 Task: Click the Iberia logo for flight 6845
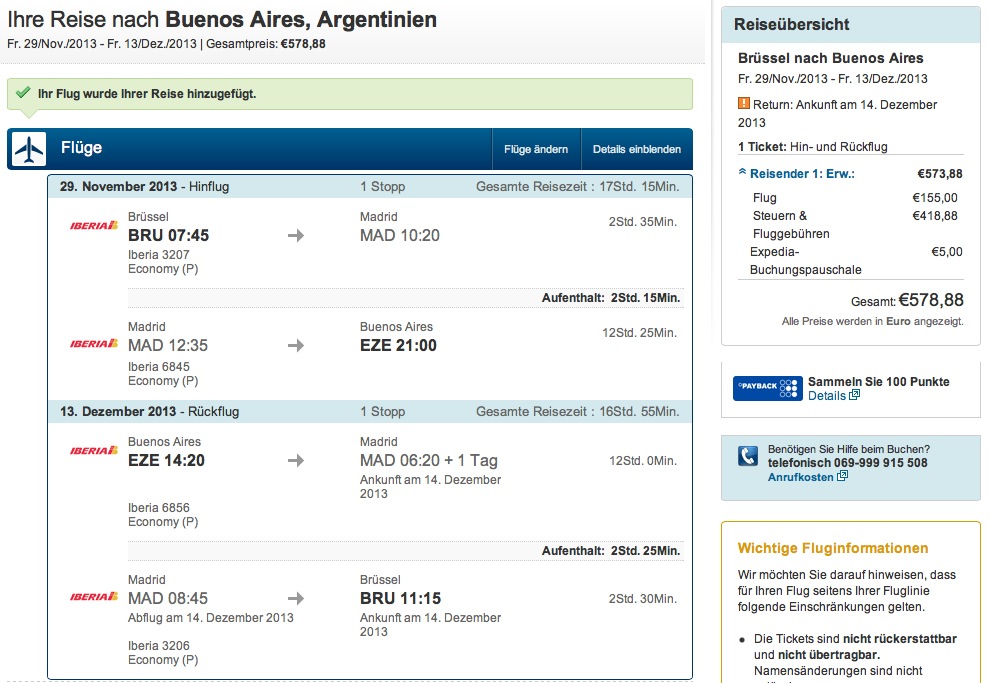(94, 344)
